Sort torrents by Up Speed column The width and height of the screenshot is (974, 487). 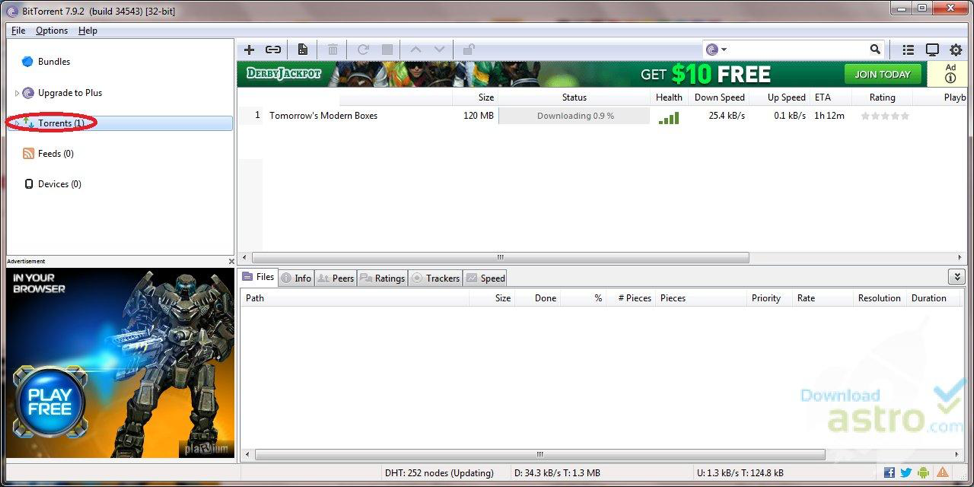[x=786, y=97]
